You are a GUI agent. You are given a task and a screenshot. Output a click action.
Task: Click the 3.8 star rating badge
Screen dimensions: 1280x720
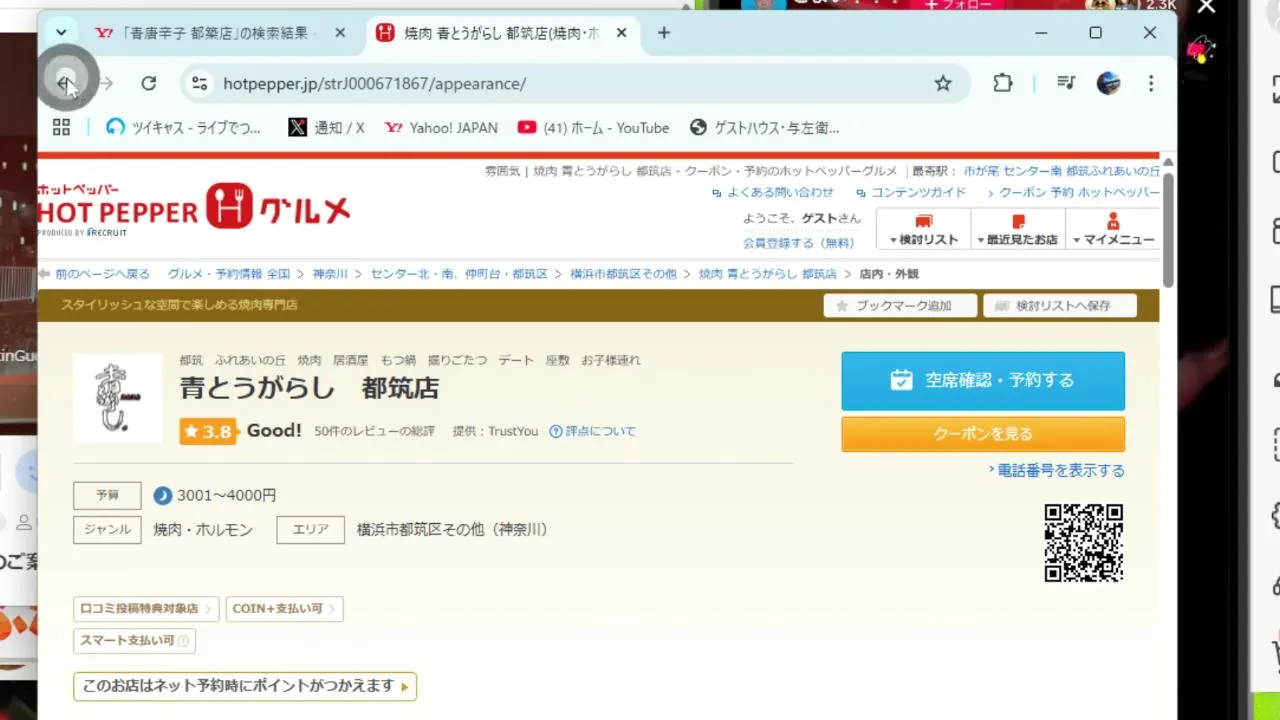pyautogui.click(x=208, y=431)
